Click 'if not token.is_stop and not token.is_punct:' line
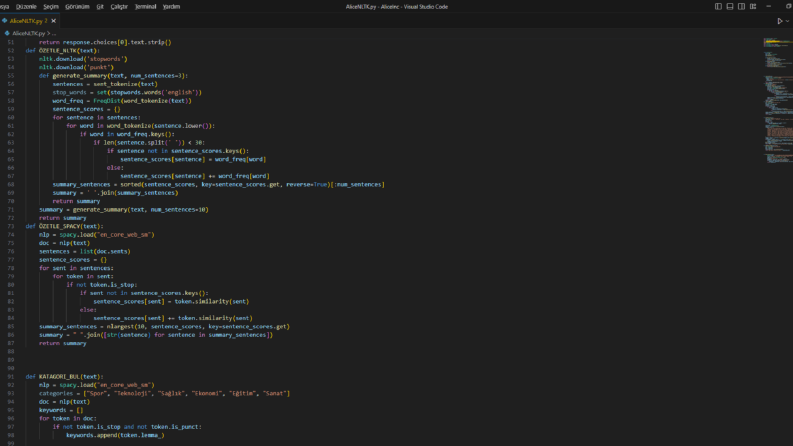 pyautogui.click(x=127, y=427)
